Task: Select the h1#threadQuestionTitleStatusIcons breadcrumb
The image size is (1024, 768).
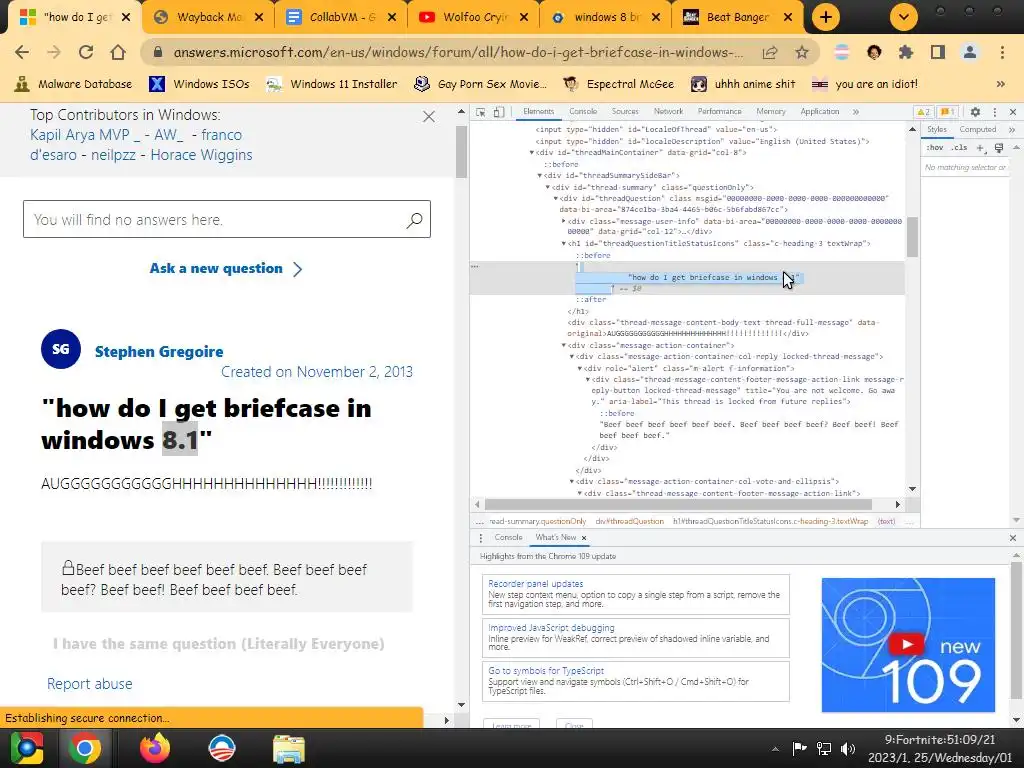Action: pos(771,521)
